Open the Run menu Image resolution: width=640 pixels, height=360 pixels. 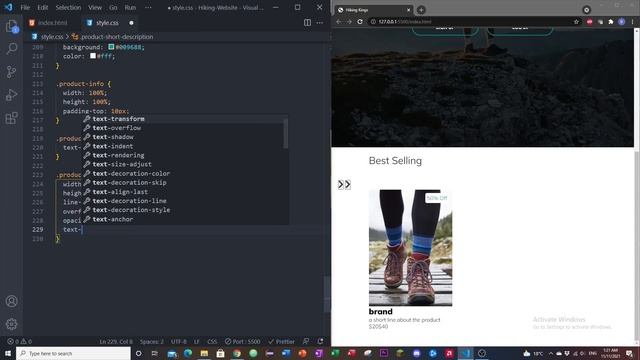tap(130, 7)
